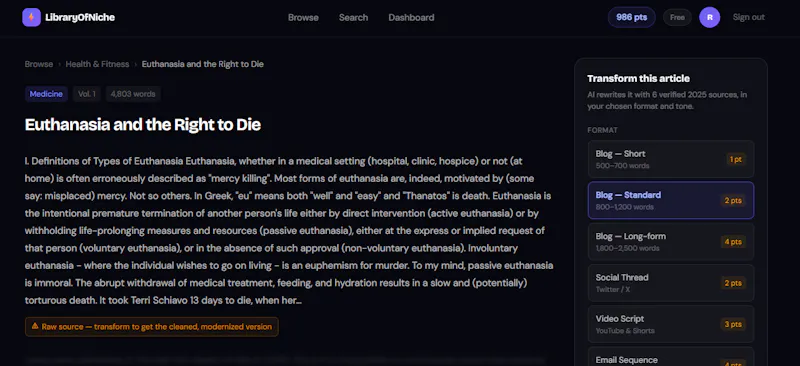This screenshot has height=366, width=800.
Task: Click the LibraryOfNiche lightning logo icon
Action: pyautogui.click(x=31, y=17)
